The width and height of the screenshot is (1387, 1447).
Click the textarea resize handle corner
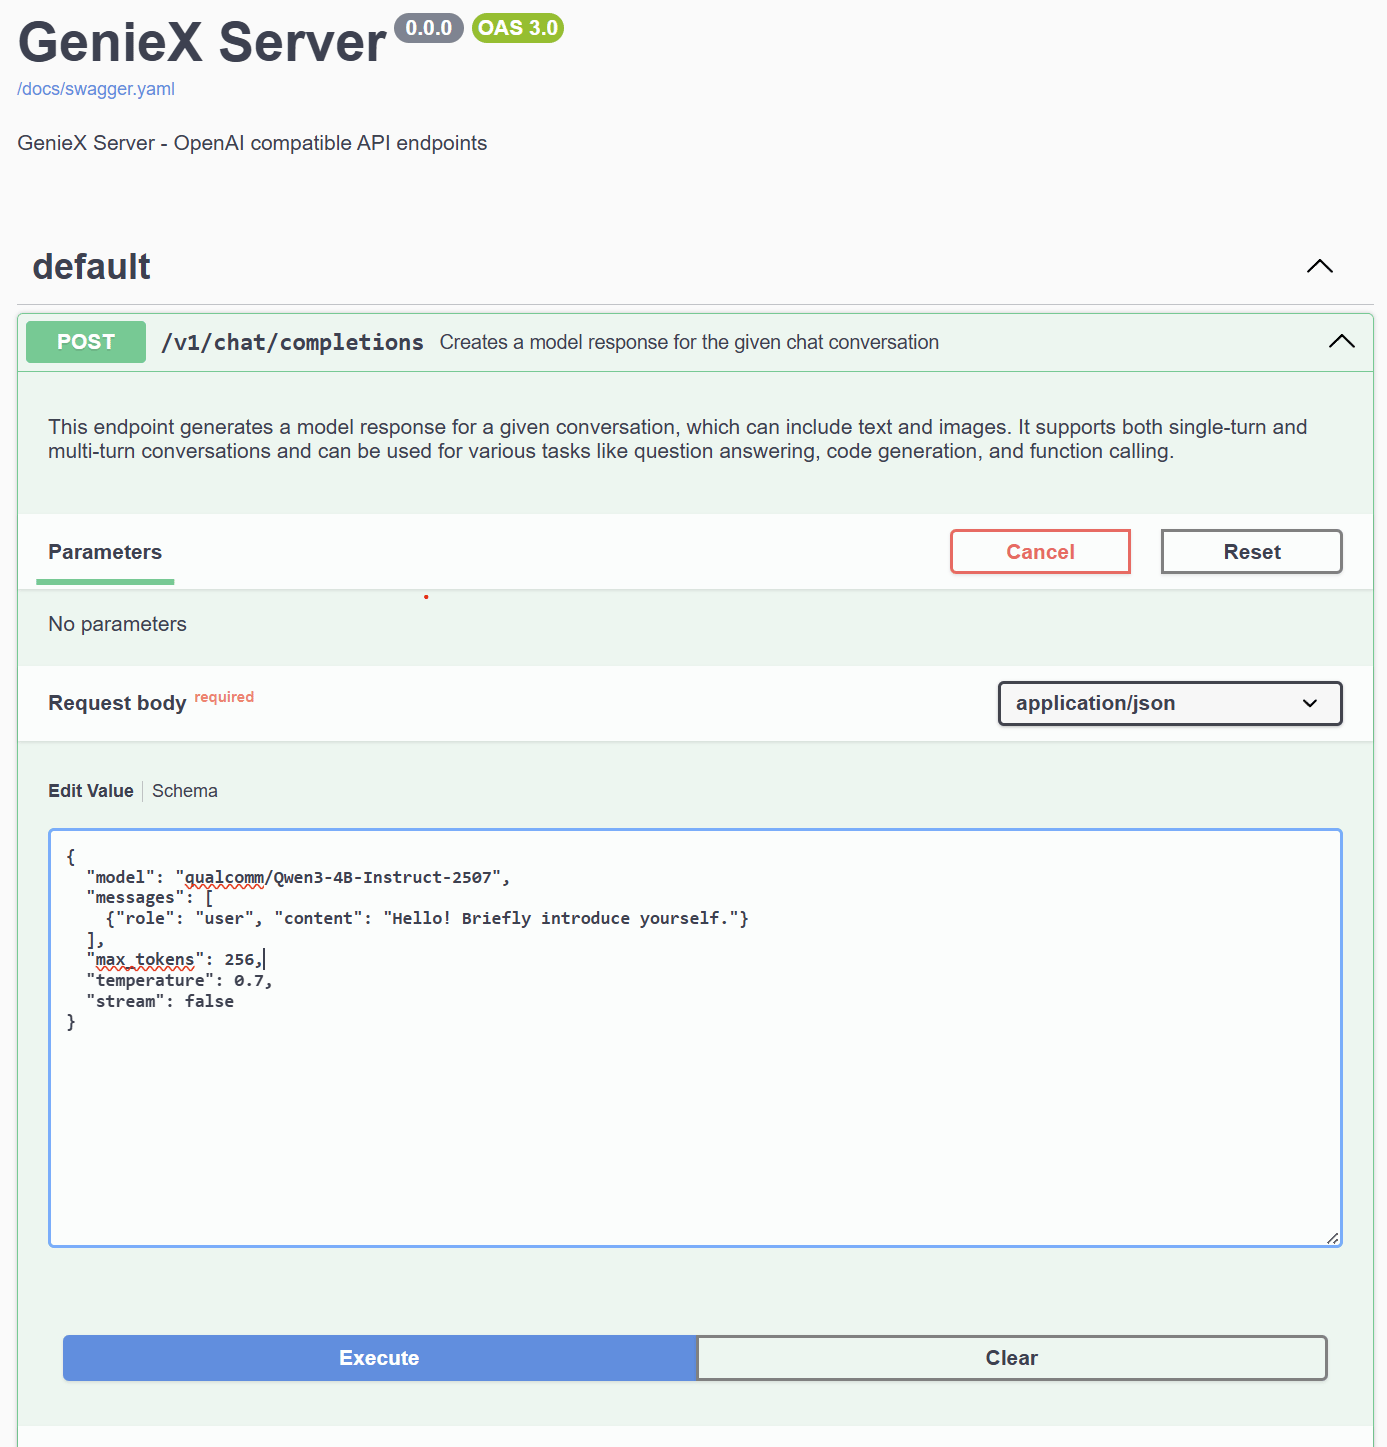[x=1332, y=1238]
